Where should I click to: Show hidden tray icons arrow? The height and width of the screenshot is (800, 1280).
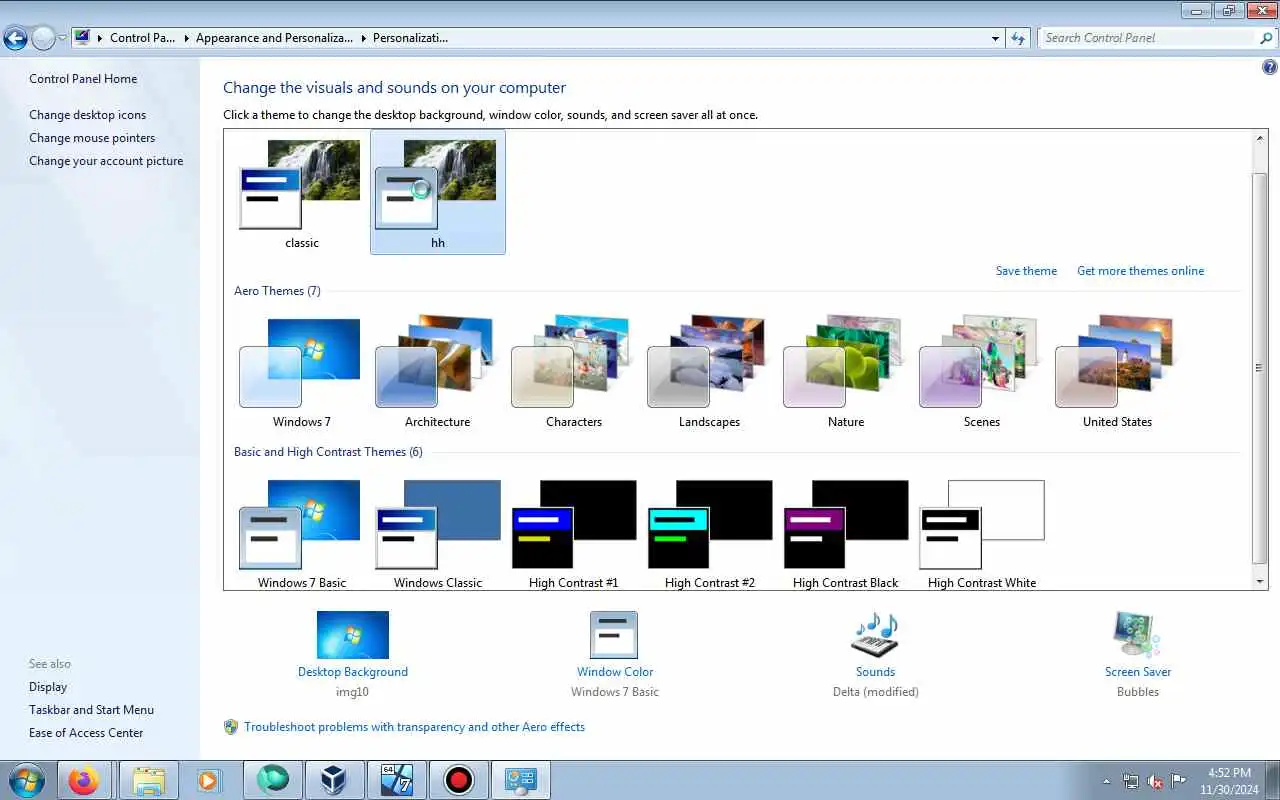pos(1106,781)
